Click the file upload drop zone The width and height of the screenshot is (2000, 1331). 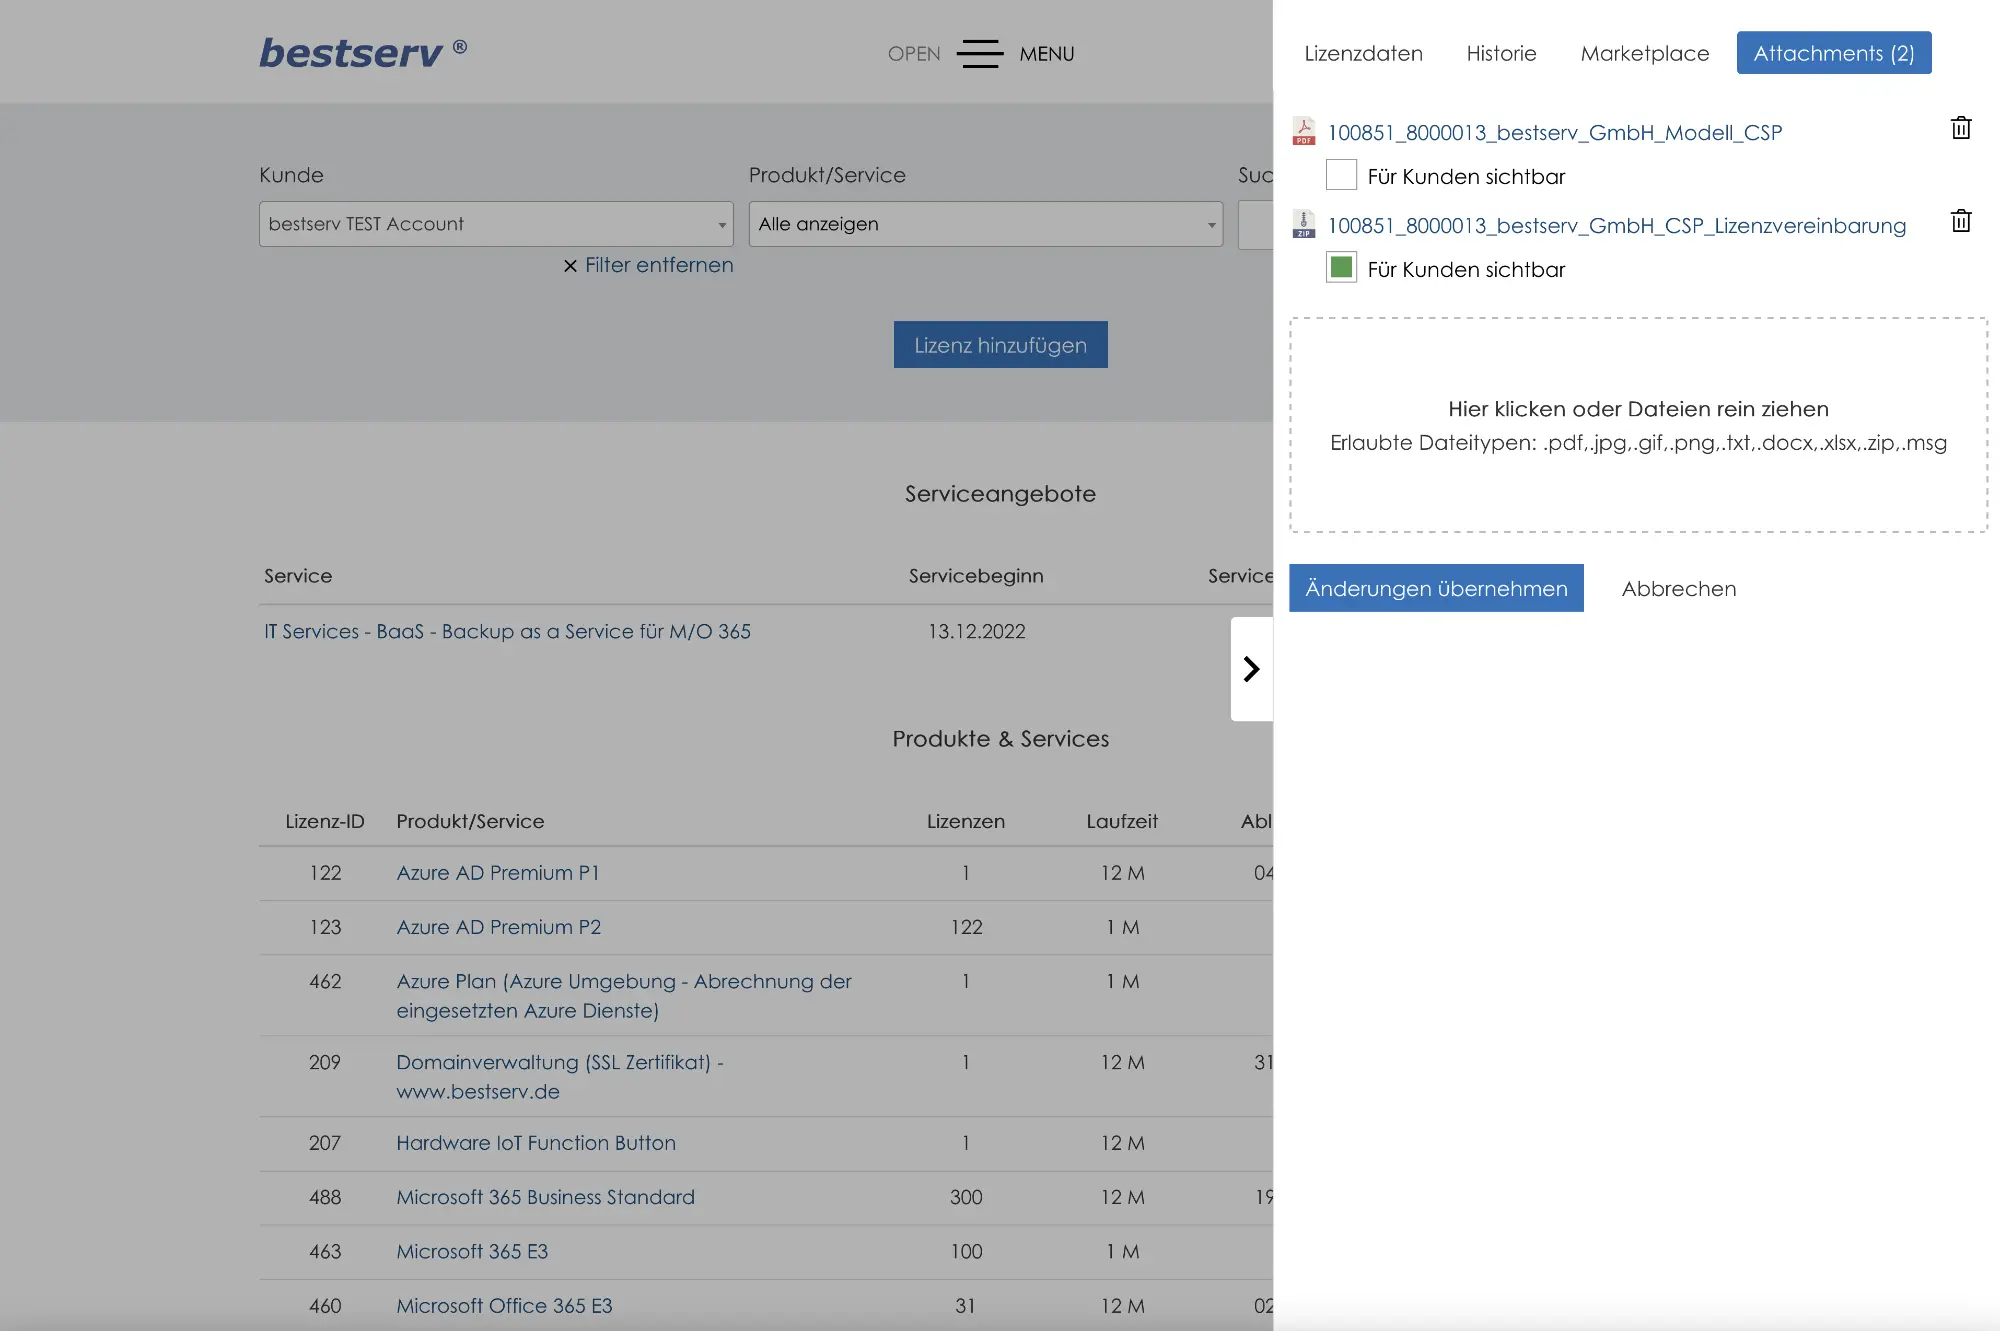coord(1638,425)
